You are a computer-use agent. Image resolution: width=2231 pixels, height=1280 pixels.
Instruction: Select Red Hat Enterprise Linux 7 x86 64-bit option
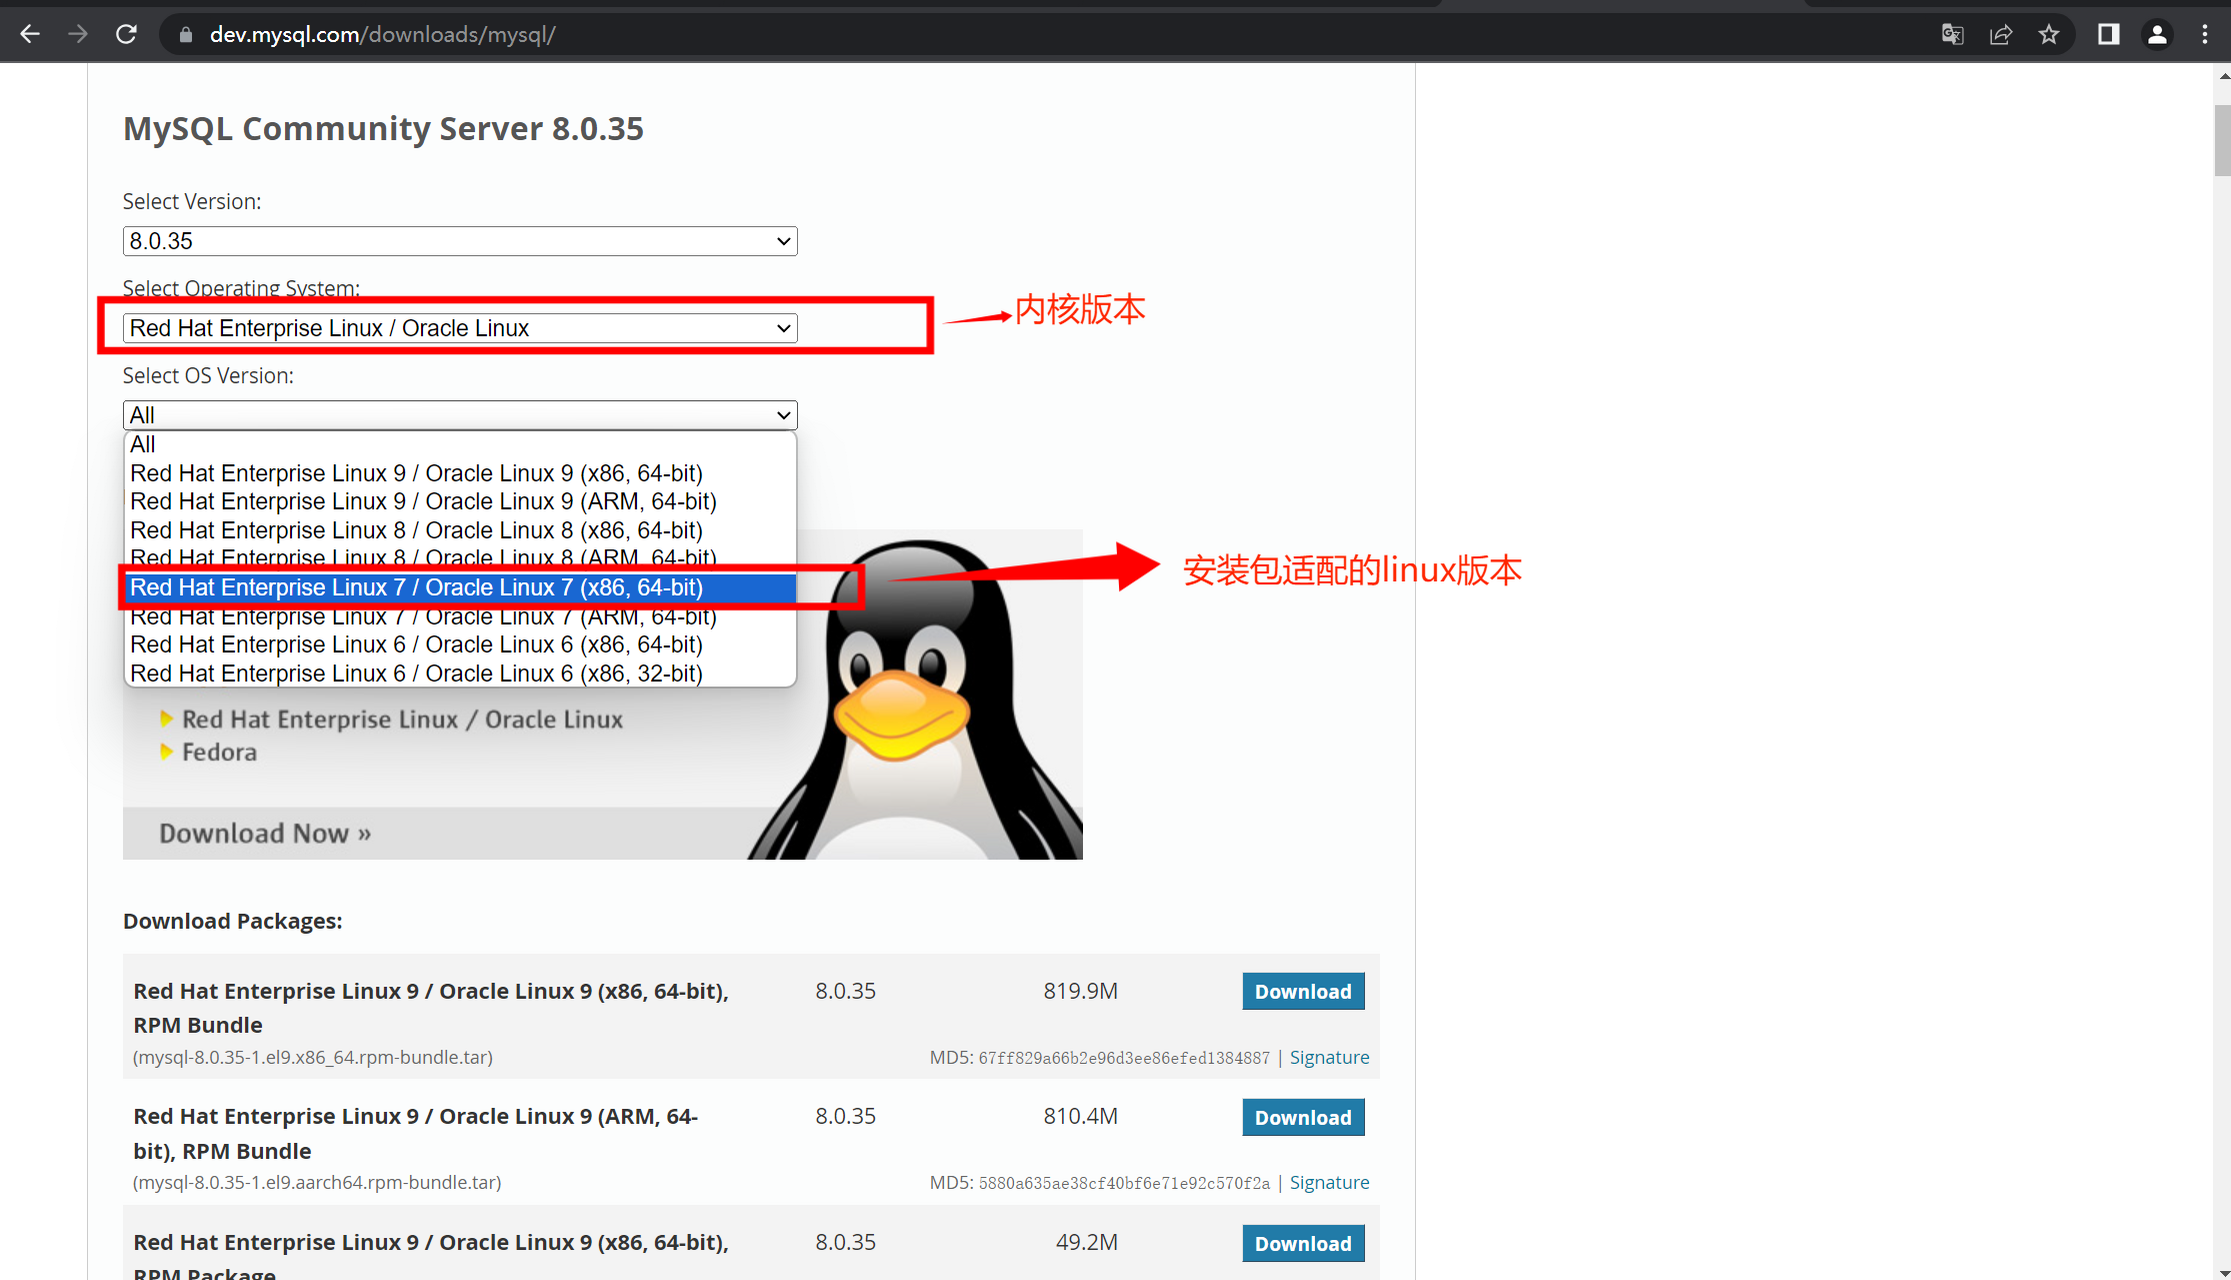click(x=417, y=587)
